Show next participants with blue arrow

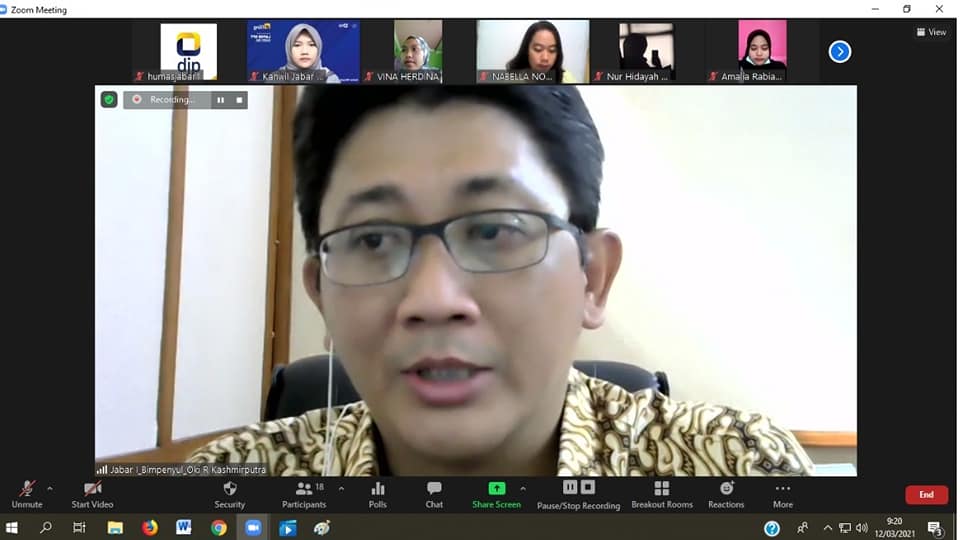[840, 51]
